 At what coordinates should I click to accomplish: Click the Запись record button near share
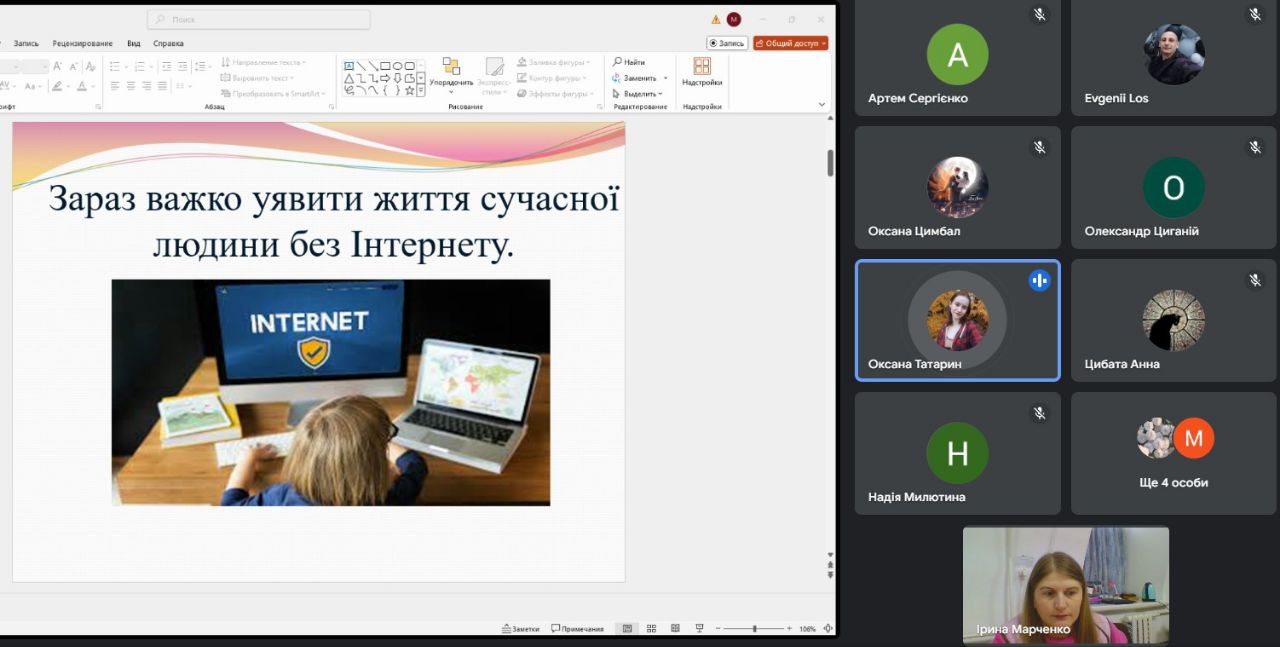[727, 43]
